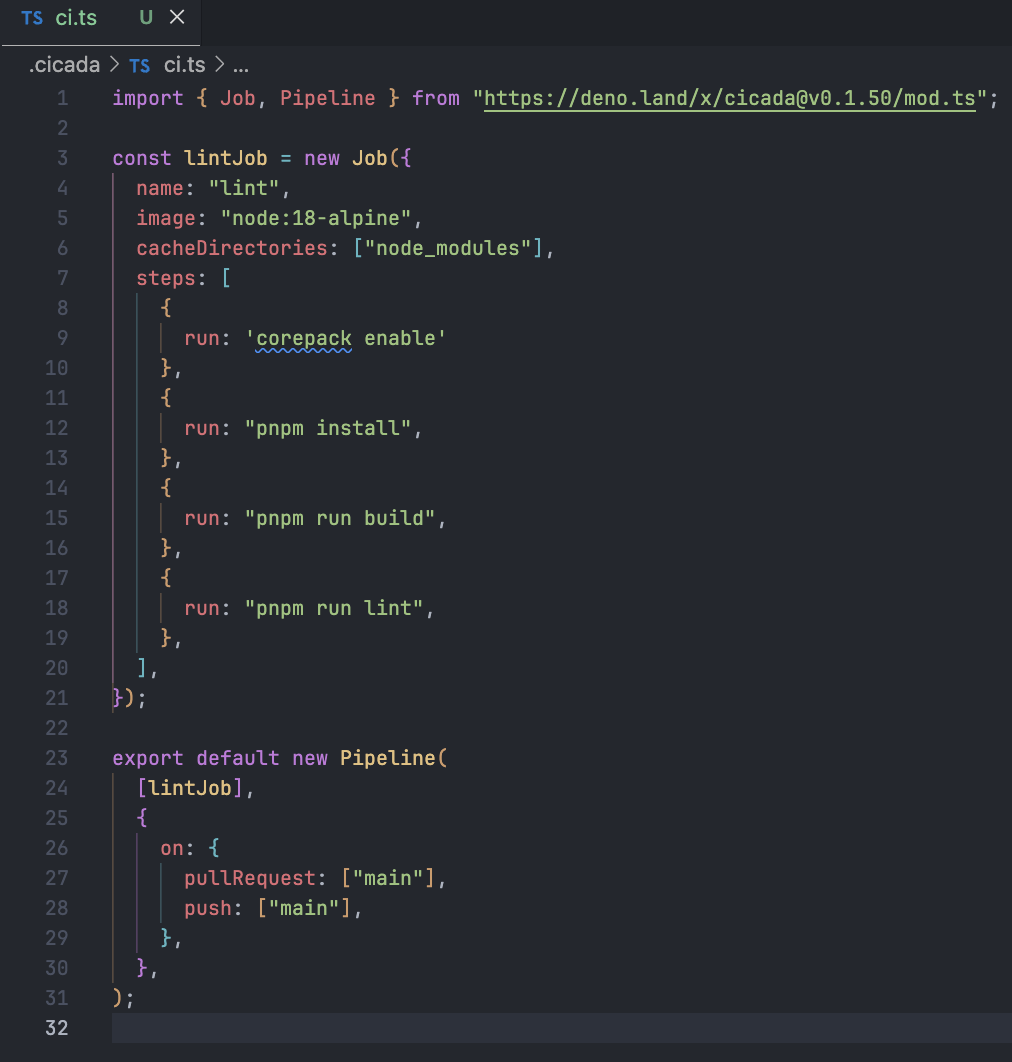Screen dimensions: 1012x1062
Task: Open the .cicada folder breadcrumb
Action: [x=65, y=66]
